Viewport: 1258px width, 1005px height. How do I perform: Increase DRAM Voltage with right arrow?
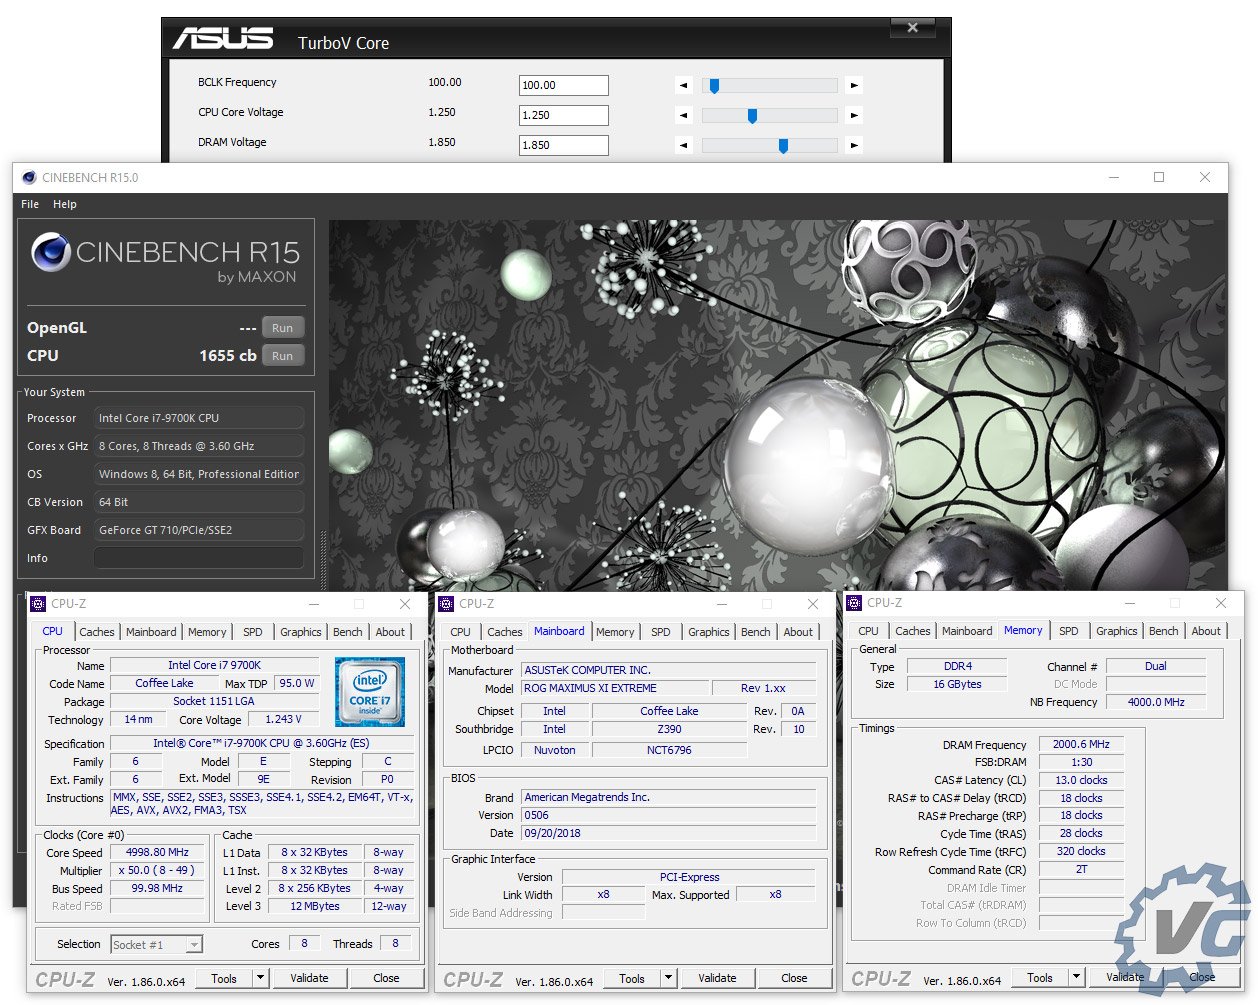pos(854,146)
